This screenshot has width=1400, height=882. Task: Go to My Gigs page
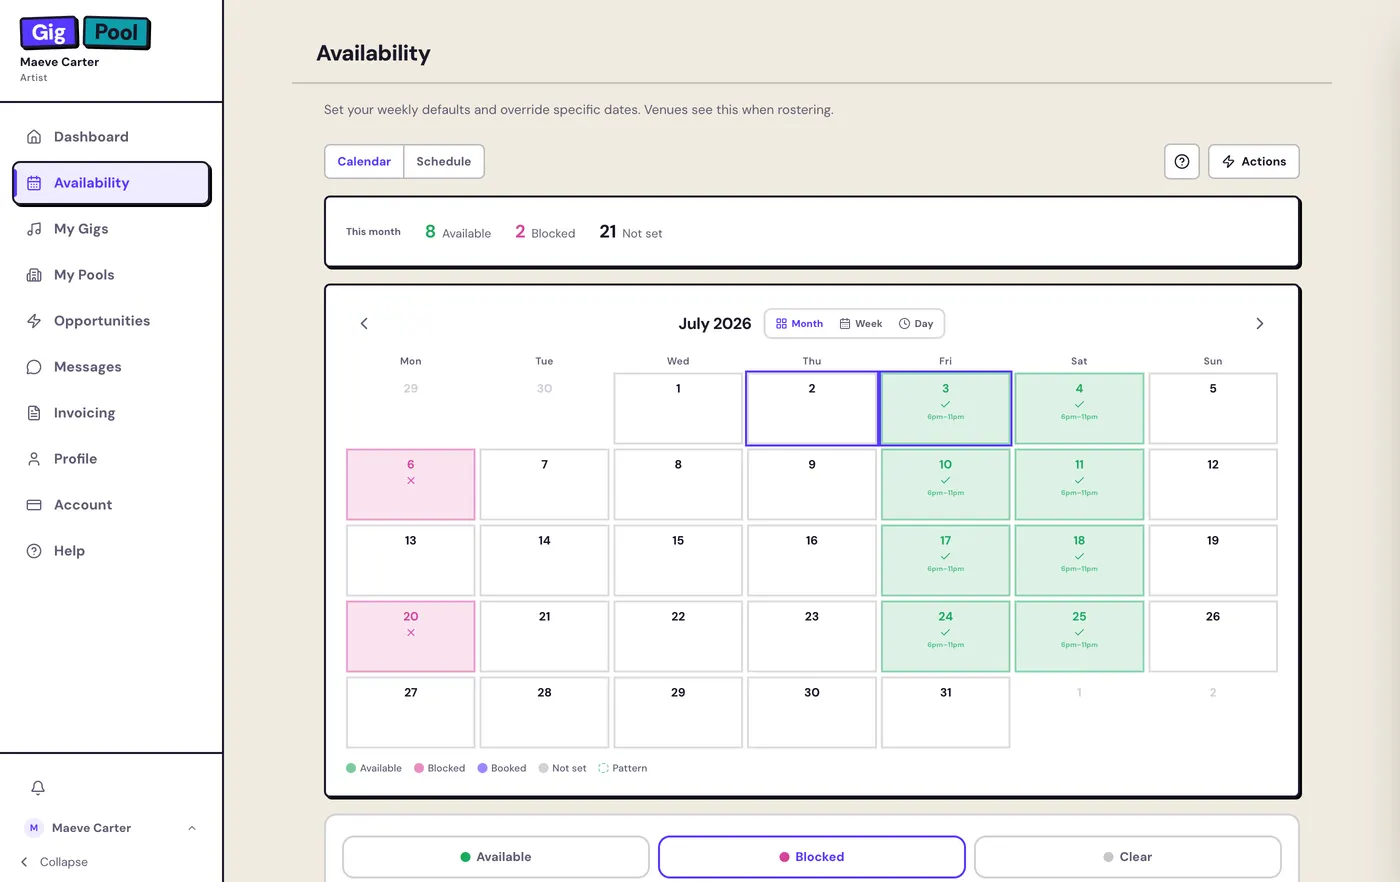point(111,229)
